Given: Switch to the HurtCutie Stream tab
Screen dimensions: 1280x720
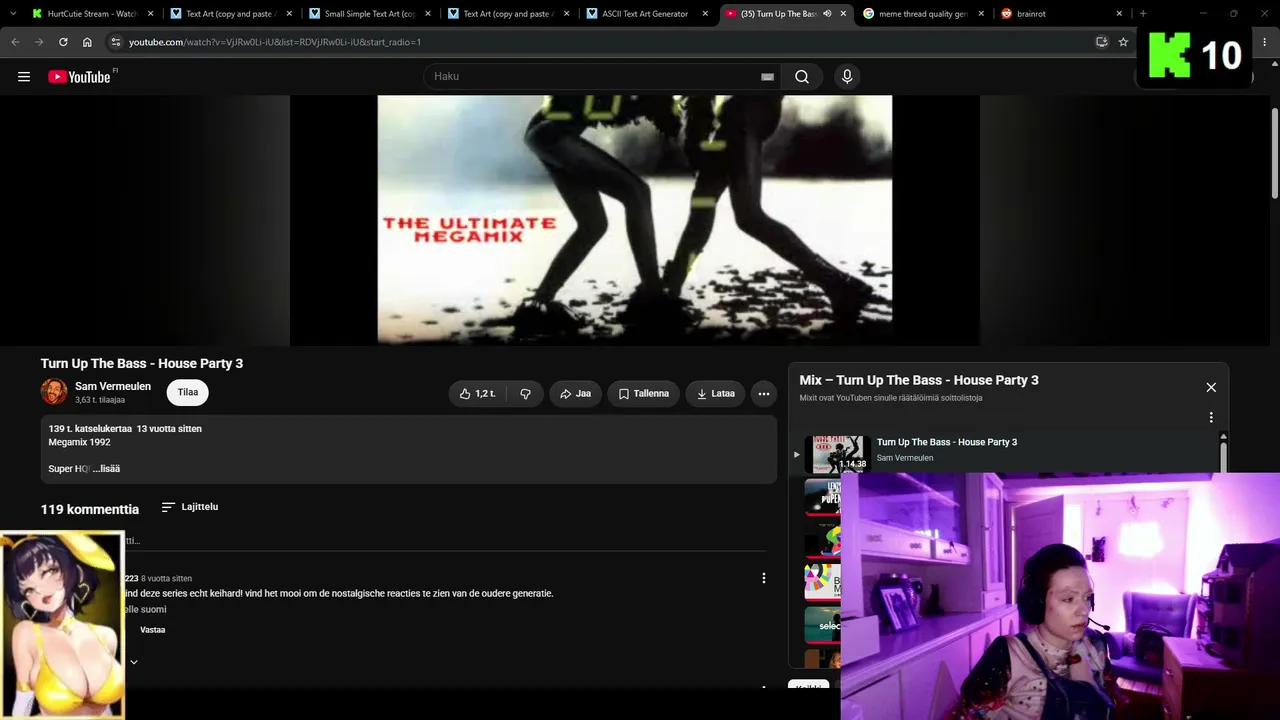Looking at the screenshot, I should (x=94, y=14).
